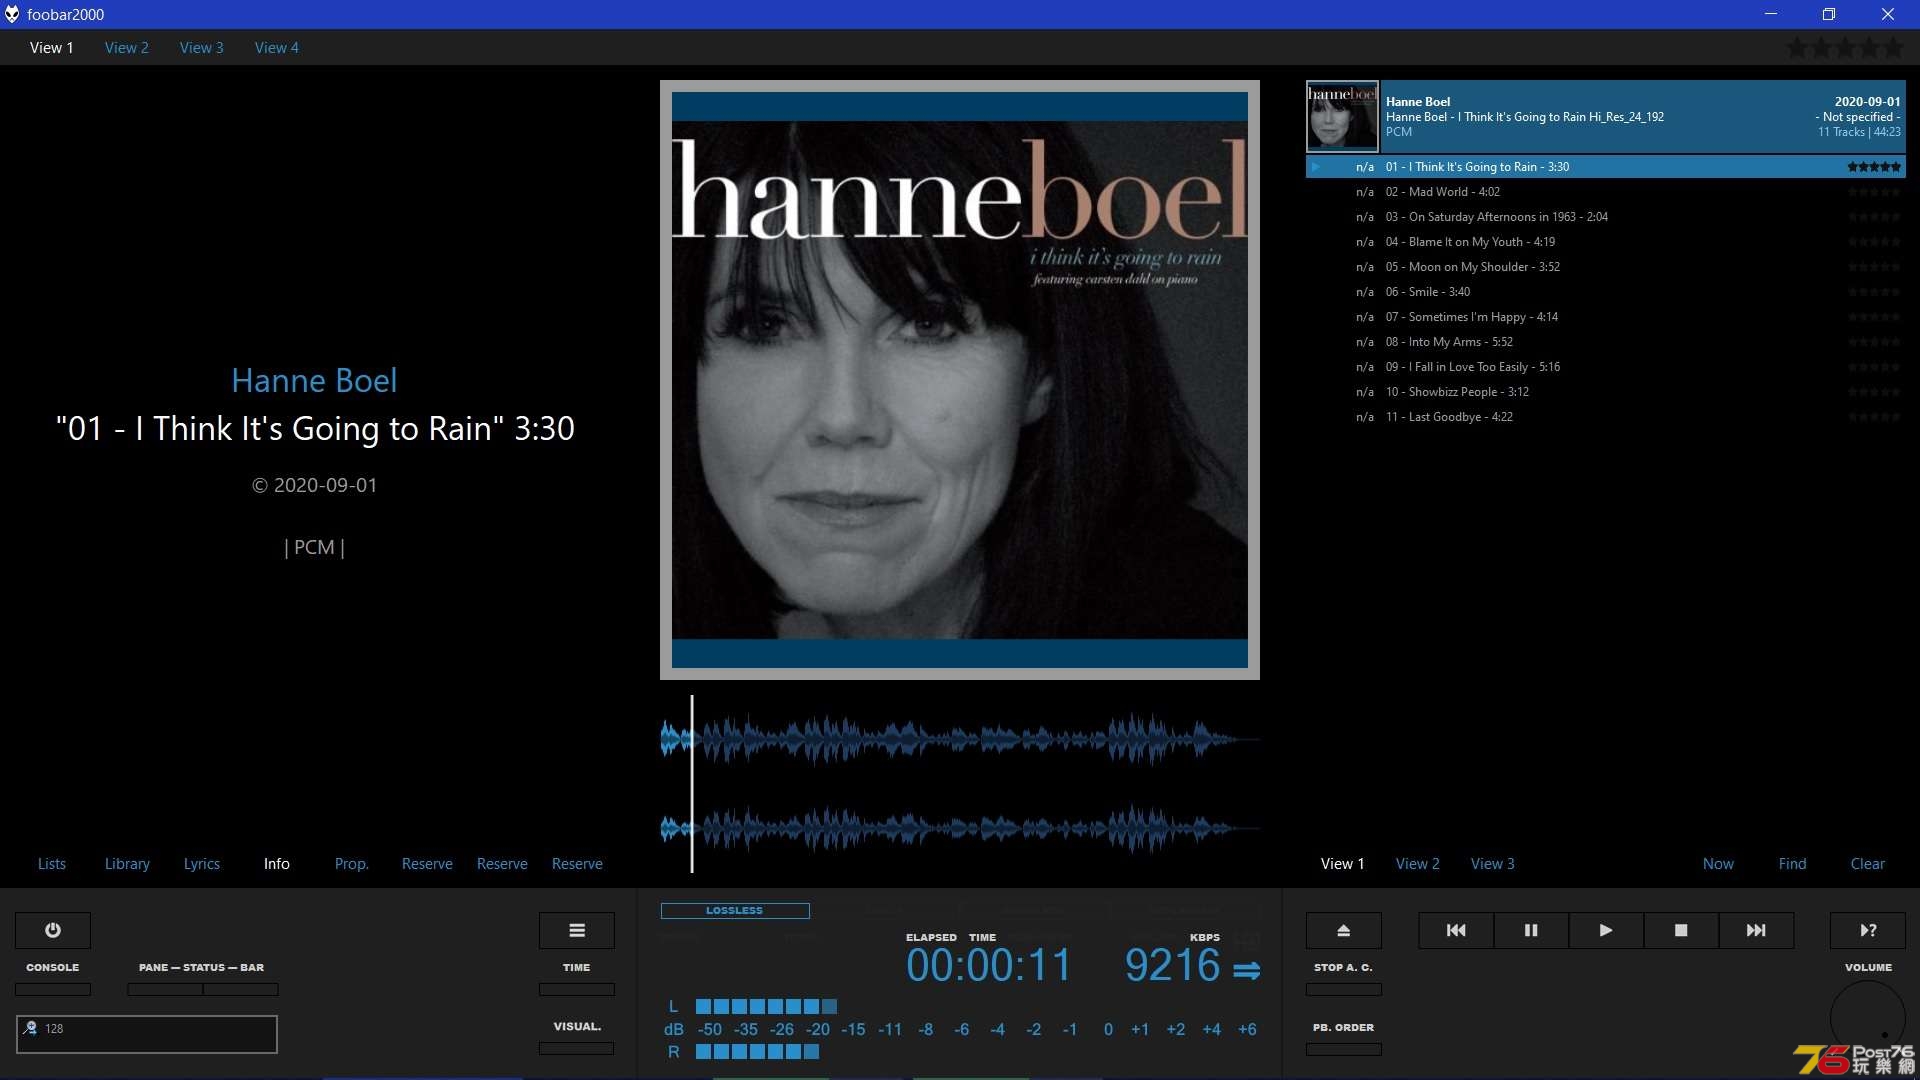1920x1080 pixels.
Task: Select track 07 - Sometimes I'm Happy
Action: click(1606, 317)
